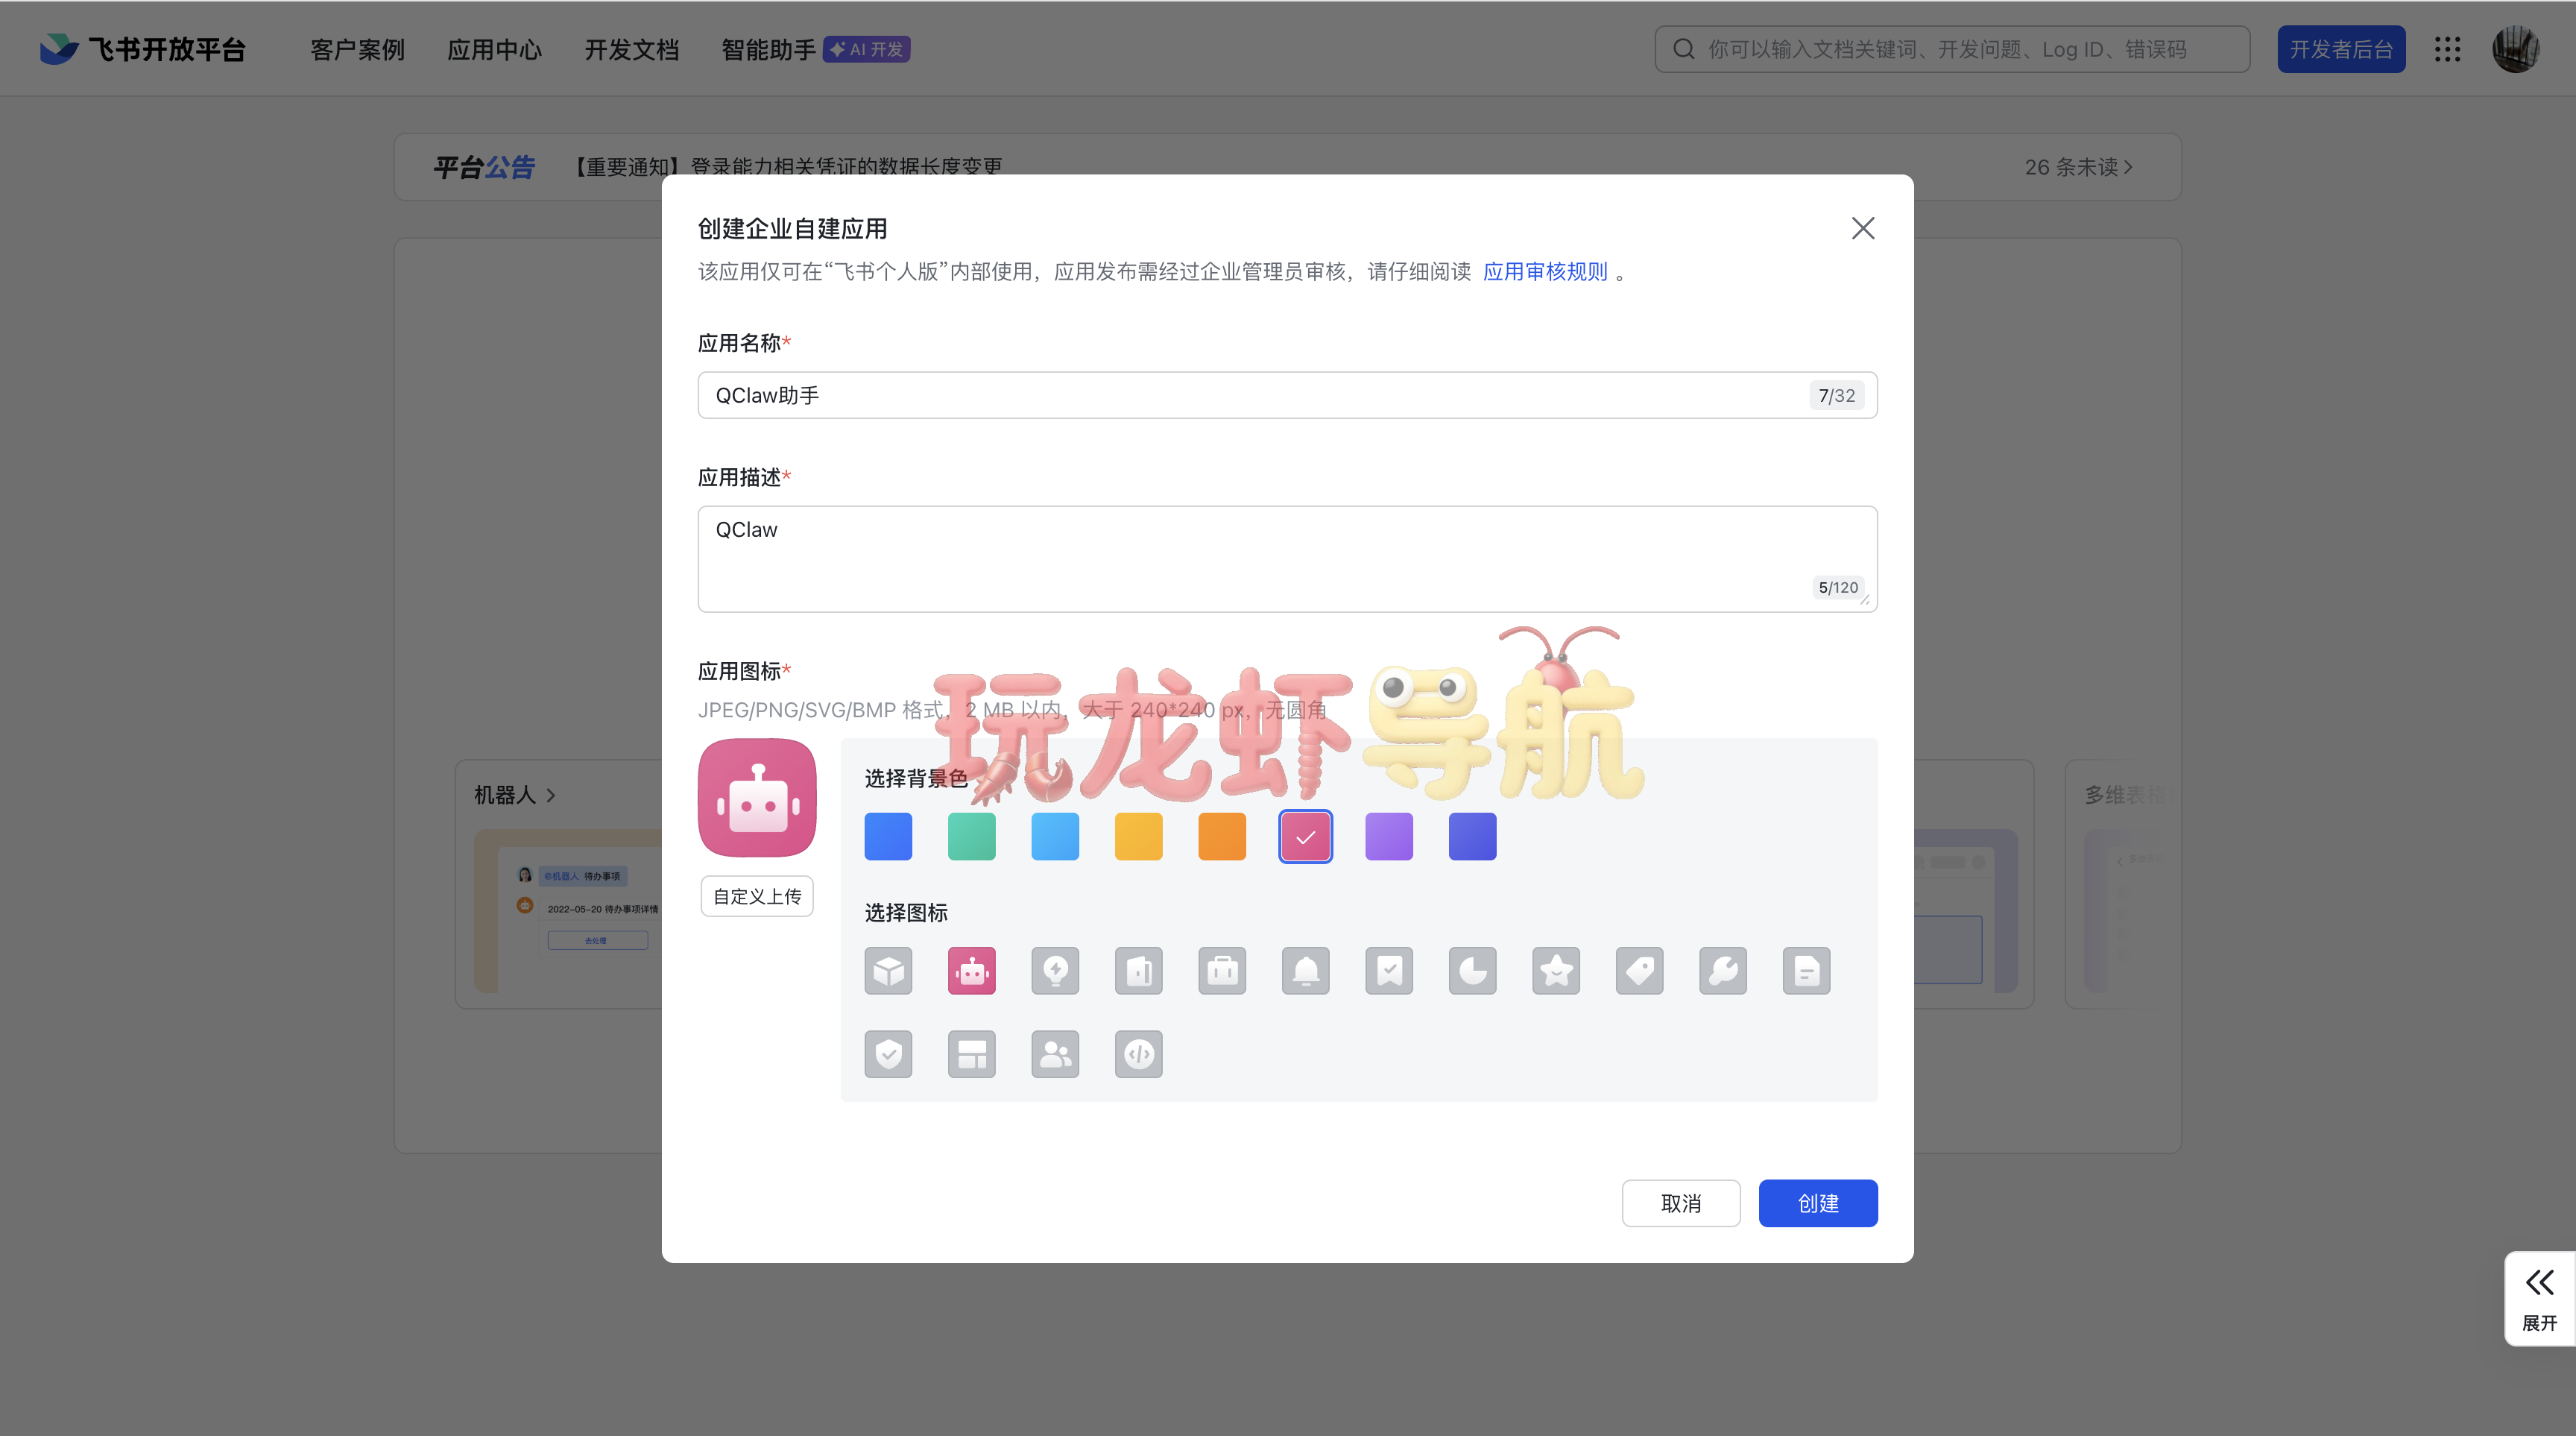Select the robot app icon
The width and height of the screenshot is (2576, 1436).
pyautogui.click(x=971, y=970)
